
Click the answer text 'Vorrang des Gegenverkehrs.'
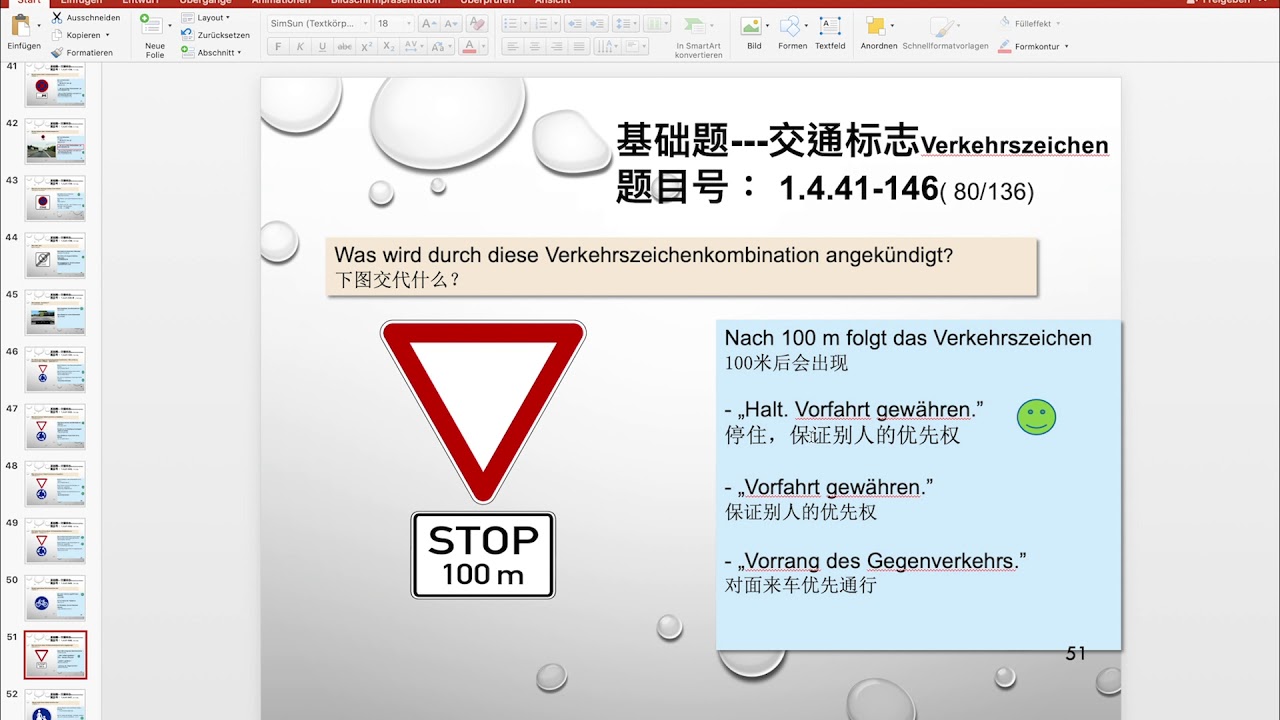pos(881,561)
